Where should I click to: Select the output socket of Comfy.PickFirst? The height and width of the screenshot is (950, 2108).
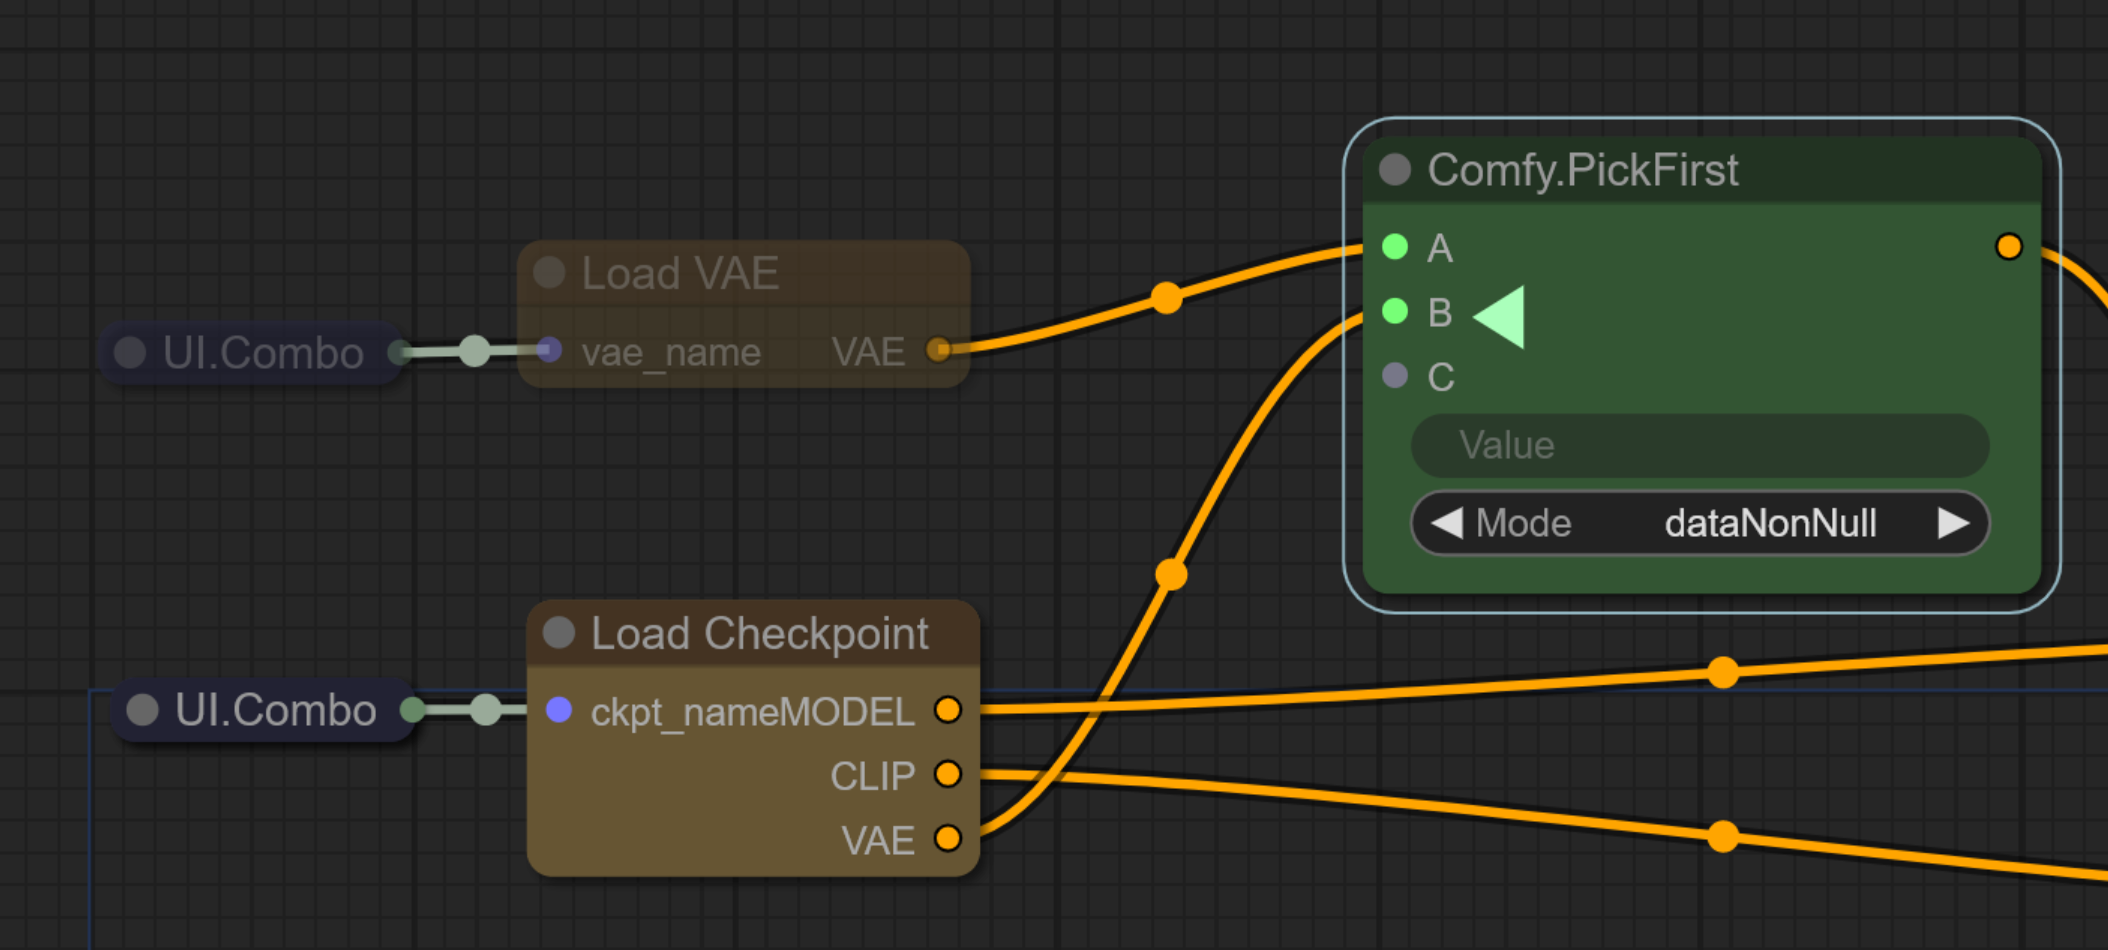click(2009, 246)
